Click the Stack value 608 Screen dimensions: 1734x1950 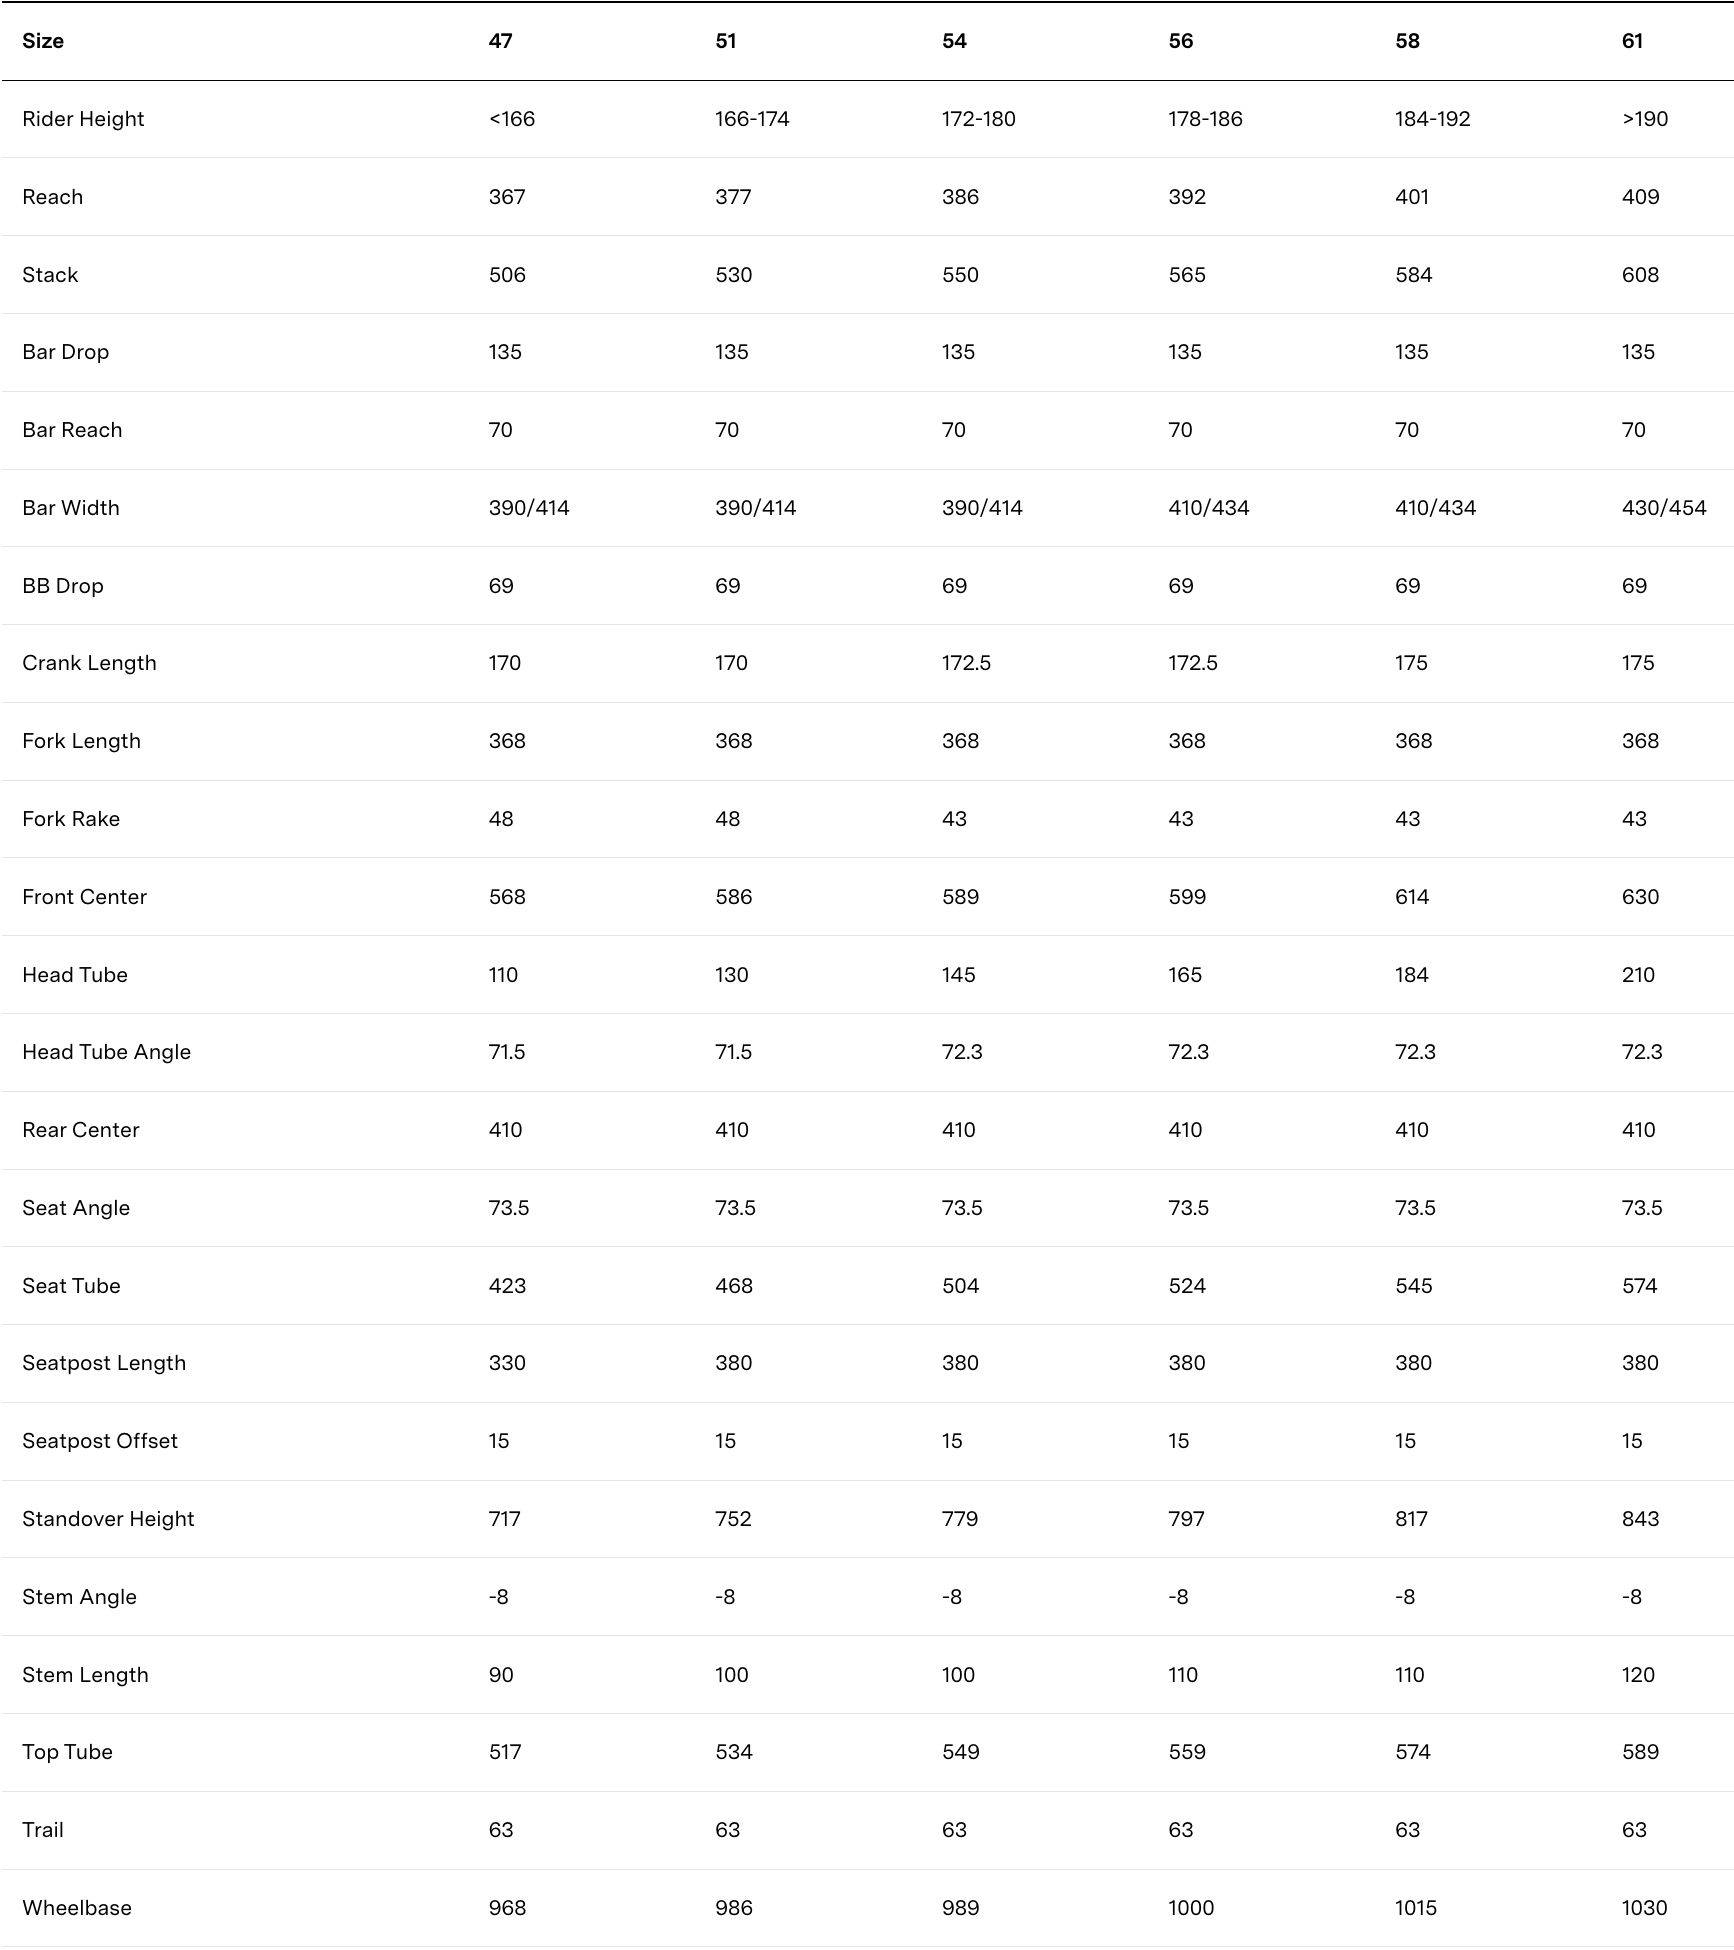[1640, 275]
